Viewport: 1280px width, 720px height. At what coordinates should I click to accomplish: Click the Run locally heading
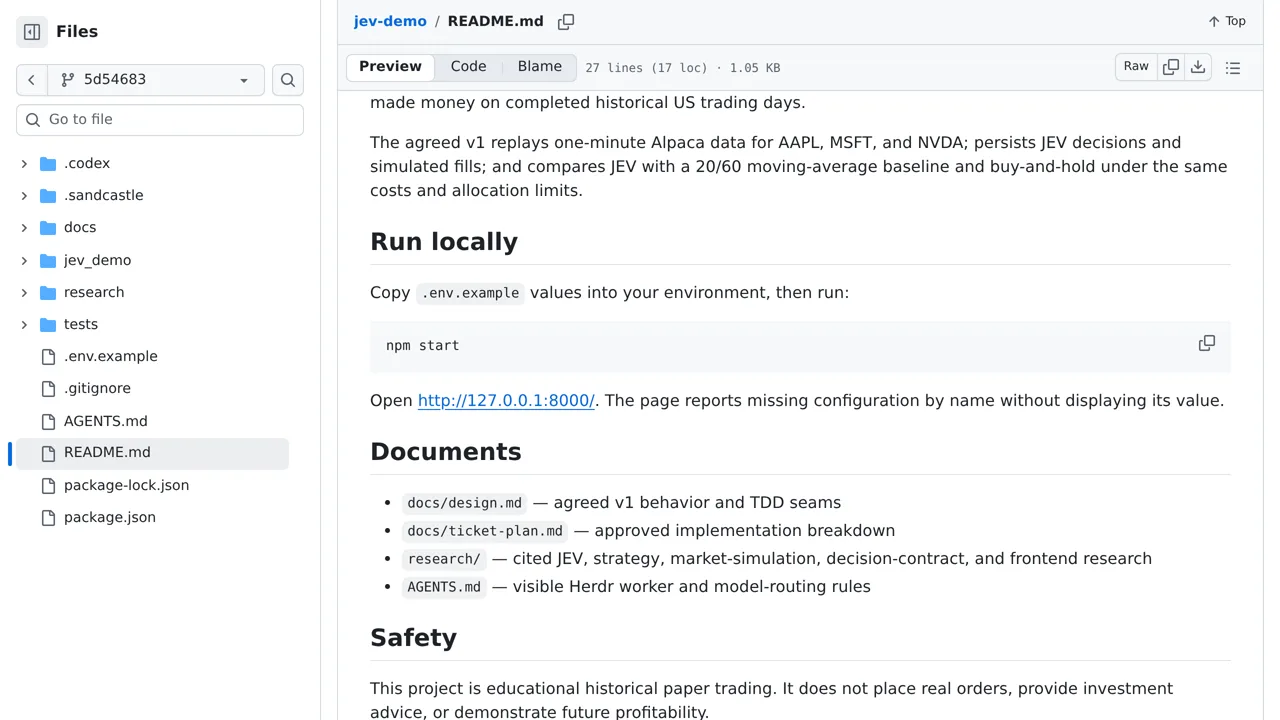pyautogui.click(x=444, y=242)
